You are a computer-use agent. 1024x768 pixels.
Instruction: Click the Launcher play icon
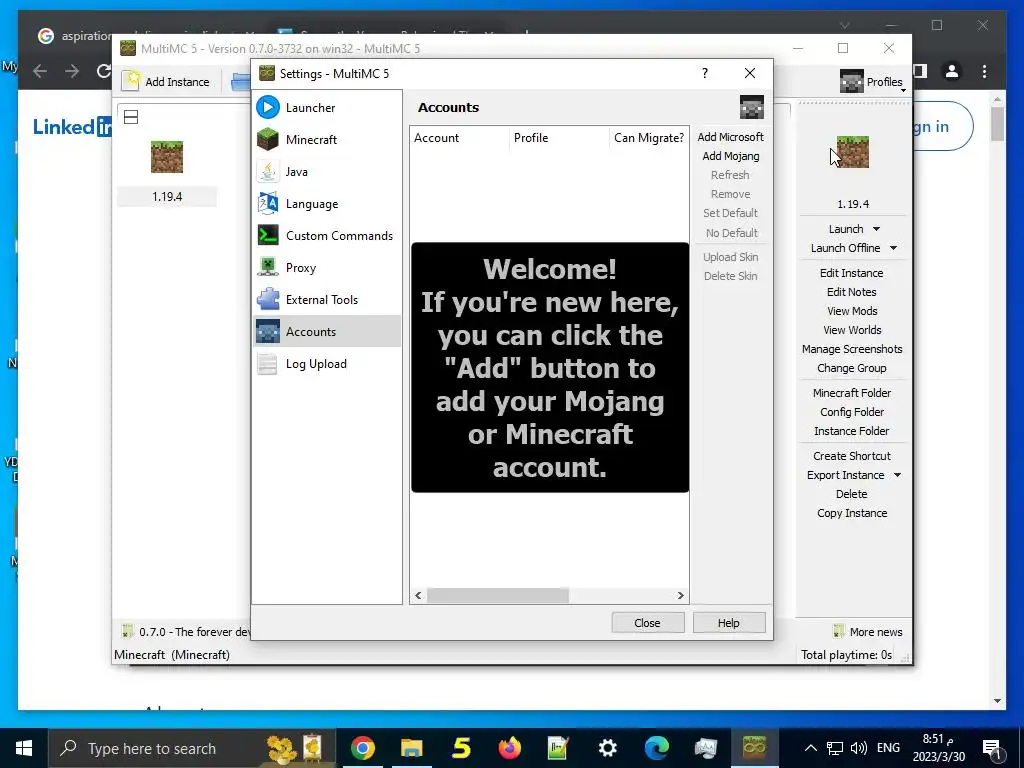pos(268,107)
